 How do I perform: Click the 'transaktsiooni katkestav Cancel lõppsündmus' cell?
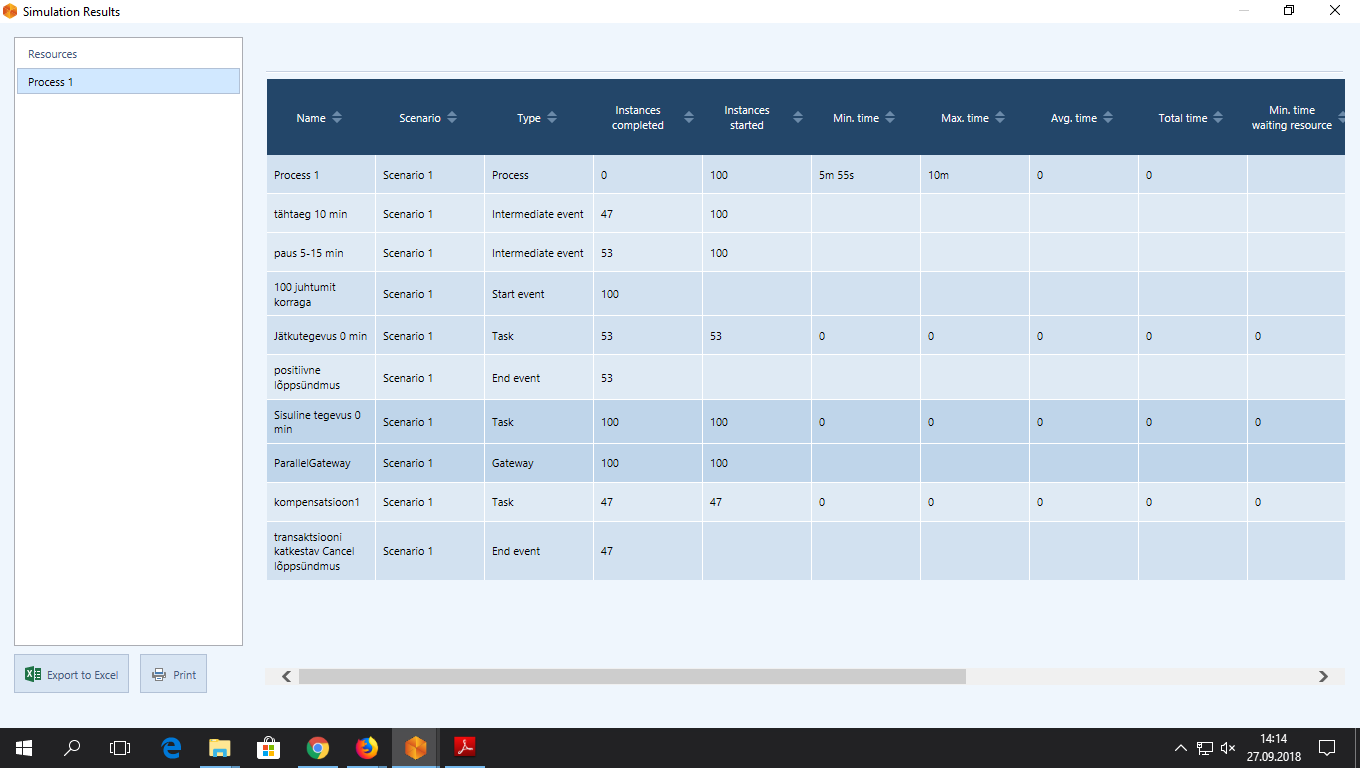321,551
